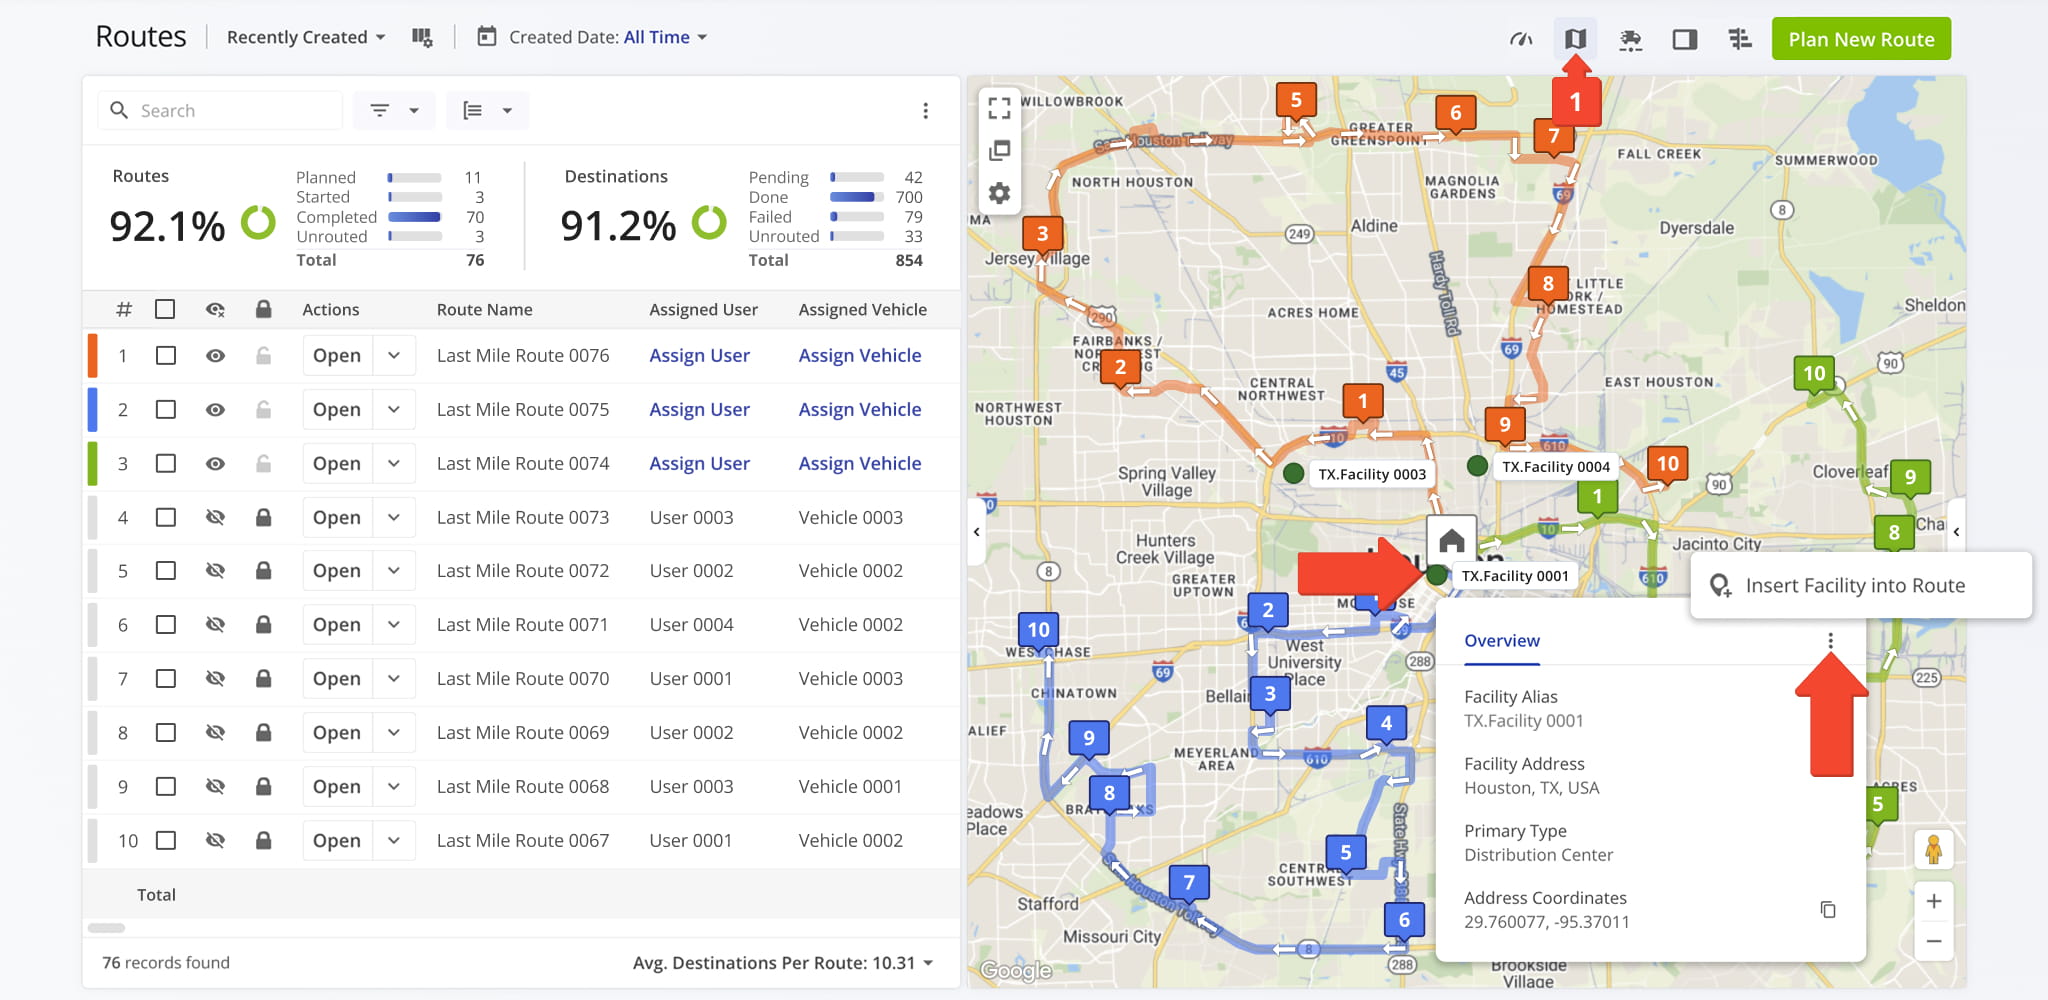The image size is (2048, 1000).
Task: Click the horizontal scrollbar under the table
Action: tap(106, 927)
